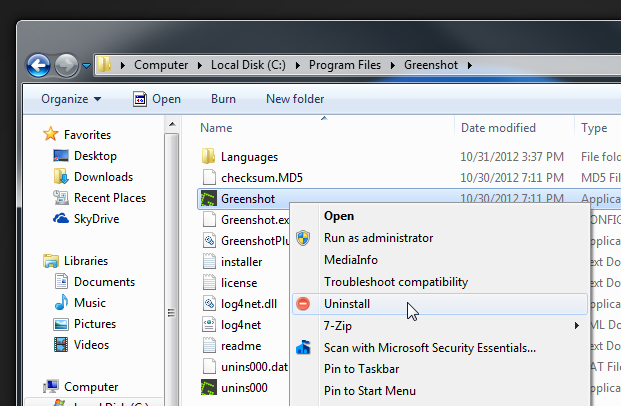Image resolution: width=621 pixels, height=406 pixels.
Task: Click the Back navigation arrow button
Action: (38, 65)
